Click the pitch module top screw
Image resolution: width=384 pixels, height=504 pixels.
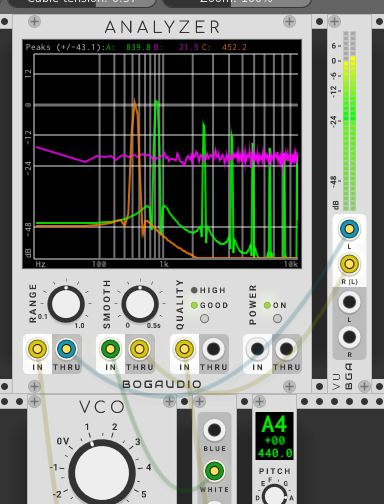(x=259, y=401)
